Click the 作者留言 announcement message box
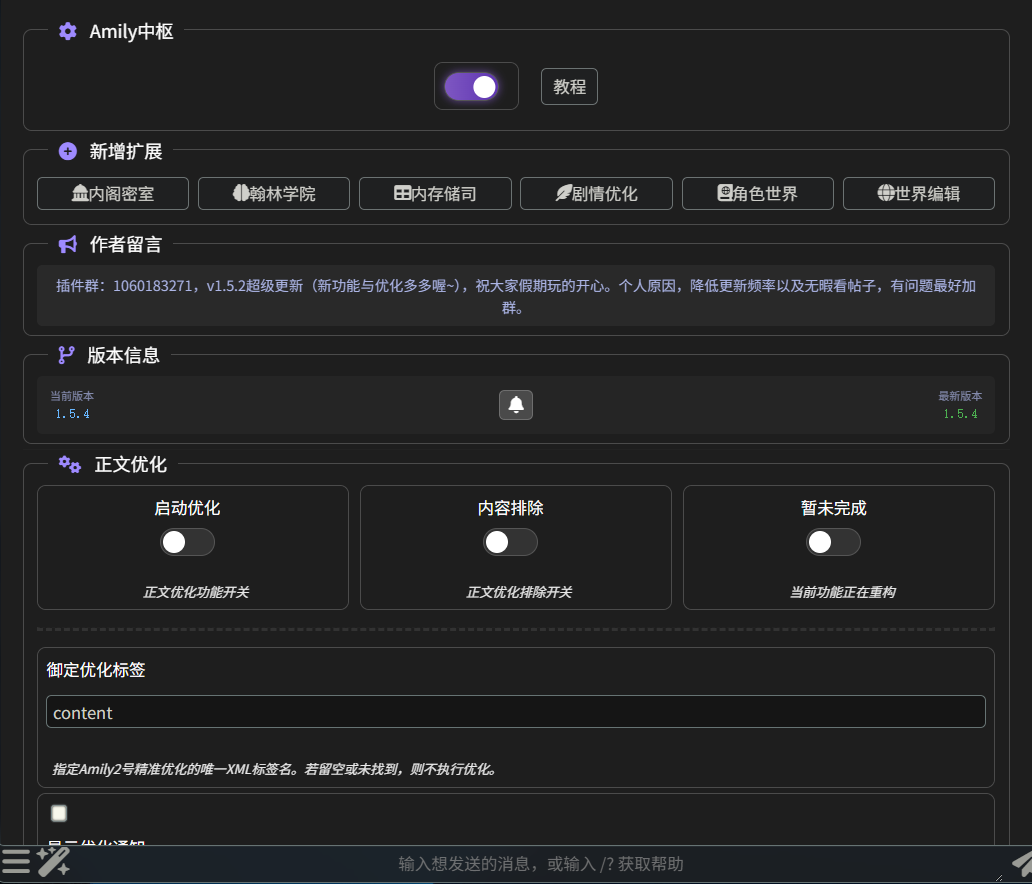Image resolution: width=1032 pixels, height=884 pixels. click(x=515, y=296)
